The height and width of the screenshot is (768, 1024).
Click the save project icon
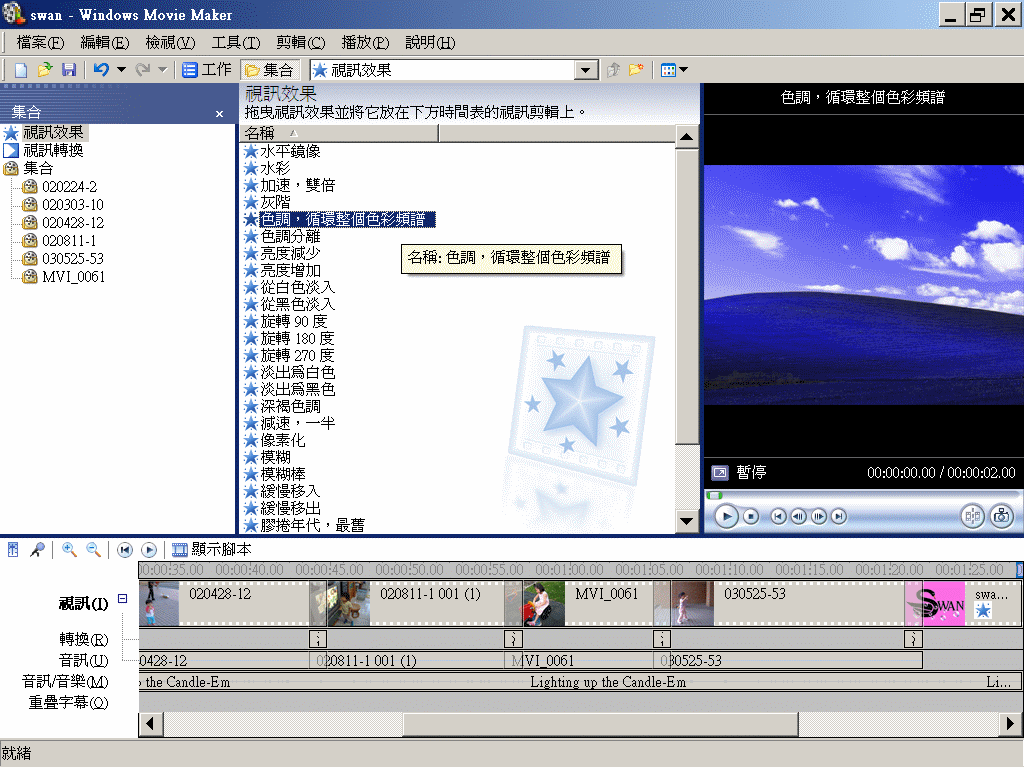(x=69, y=69)
